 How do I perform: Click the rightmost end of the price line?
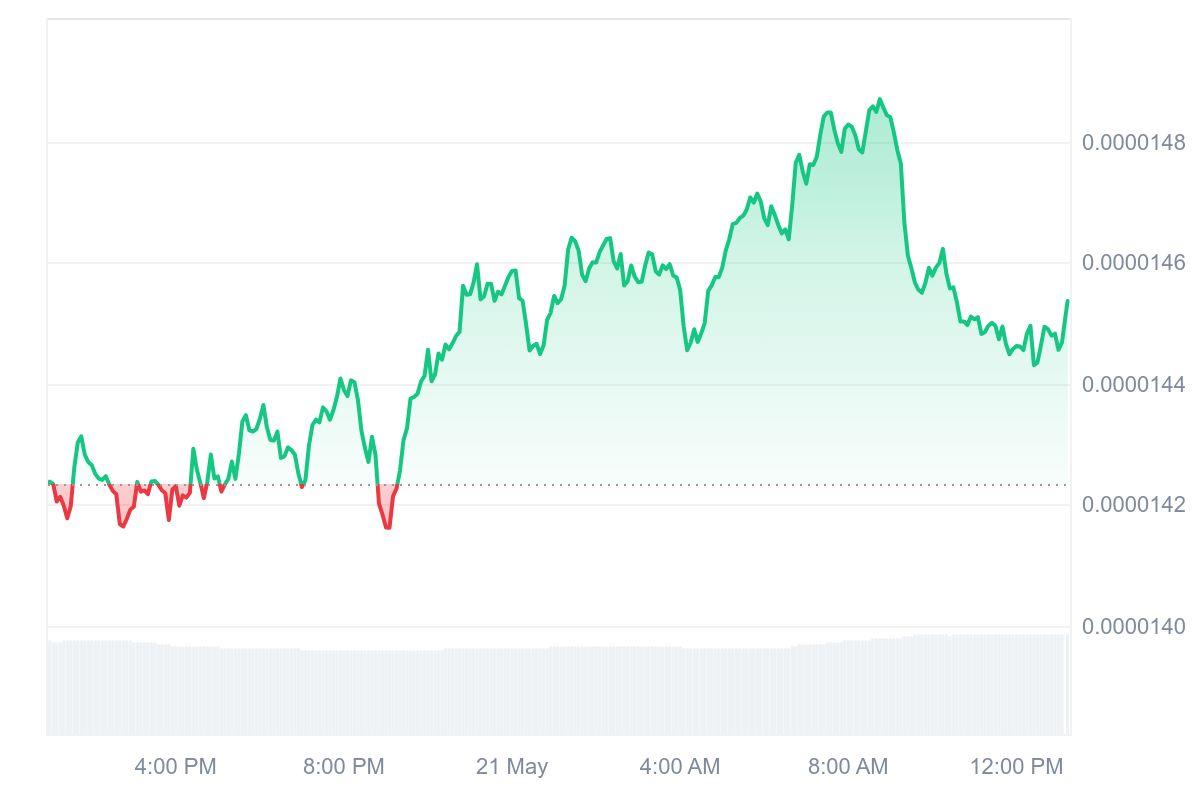[1067, 301]
